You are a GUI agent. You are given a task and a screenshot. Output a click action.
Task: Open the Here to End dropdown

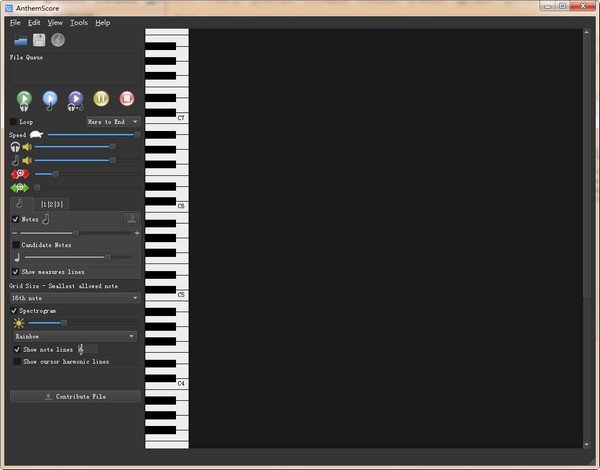113,122
